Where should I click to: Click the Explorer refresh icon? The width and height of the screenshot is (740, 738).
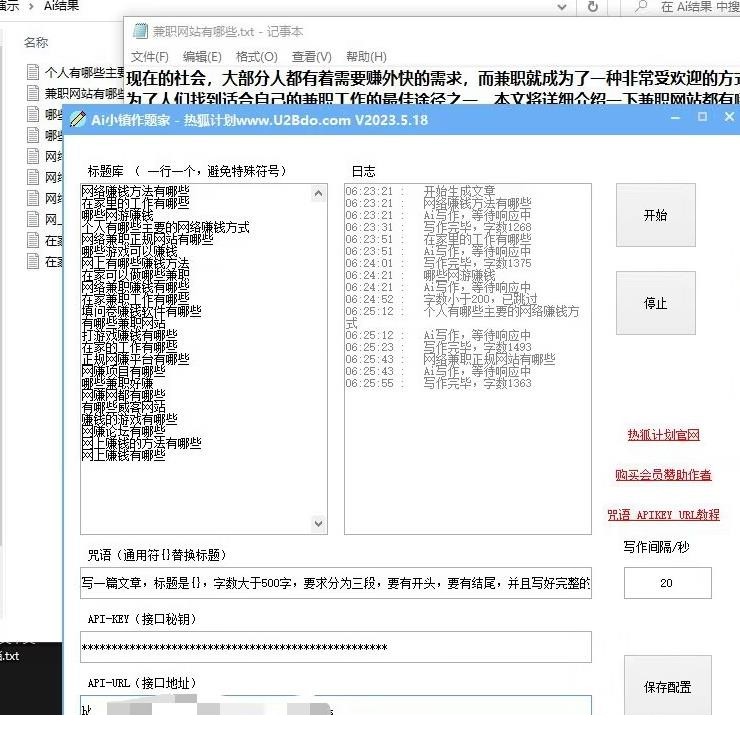pos(593,7)
